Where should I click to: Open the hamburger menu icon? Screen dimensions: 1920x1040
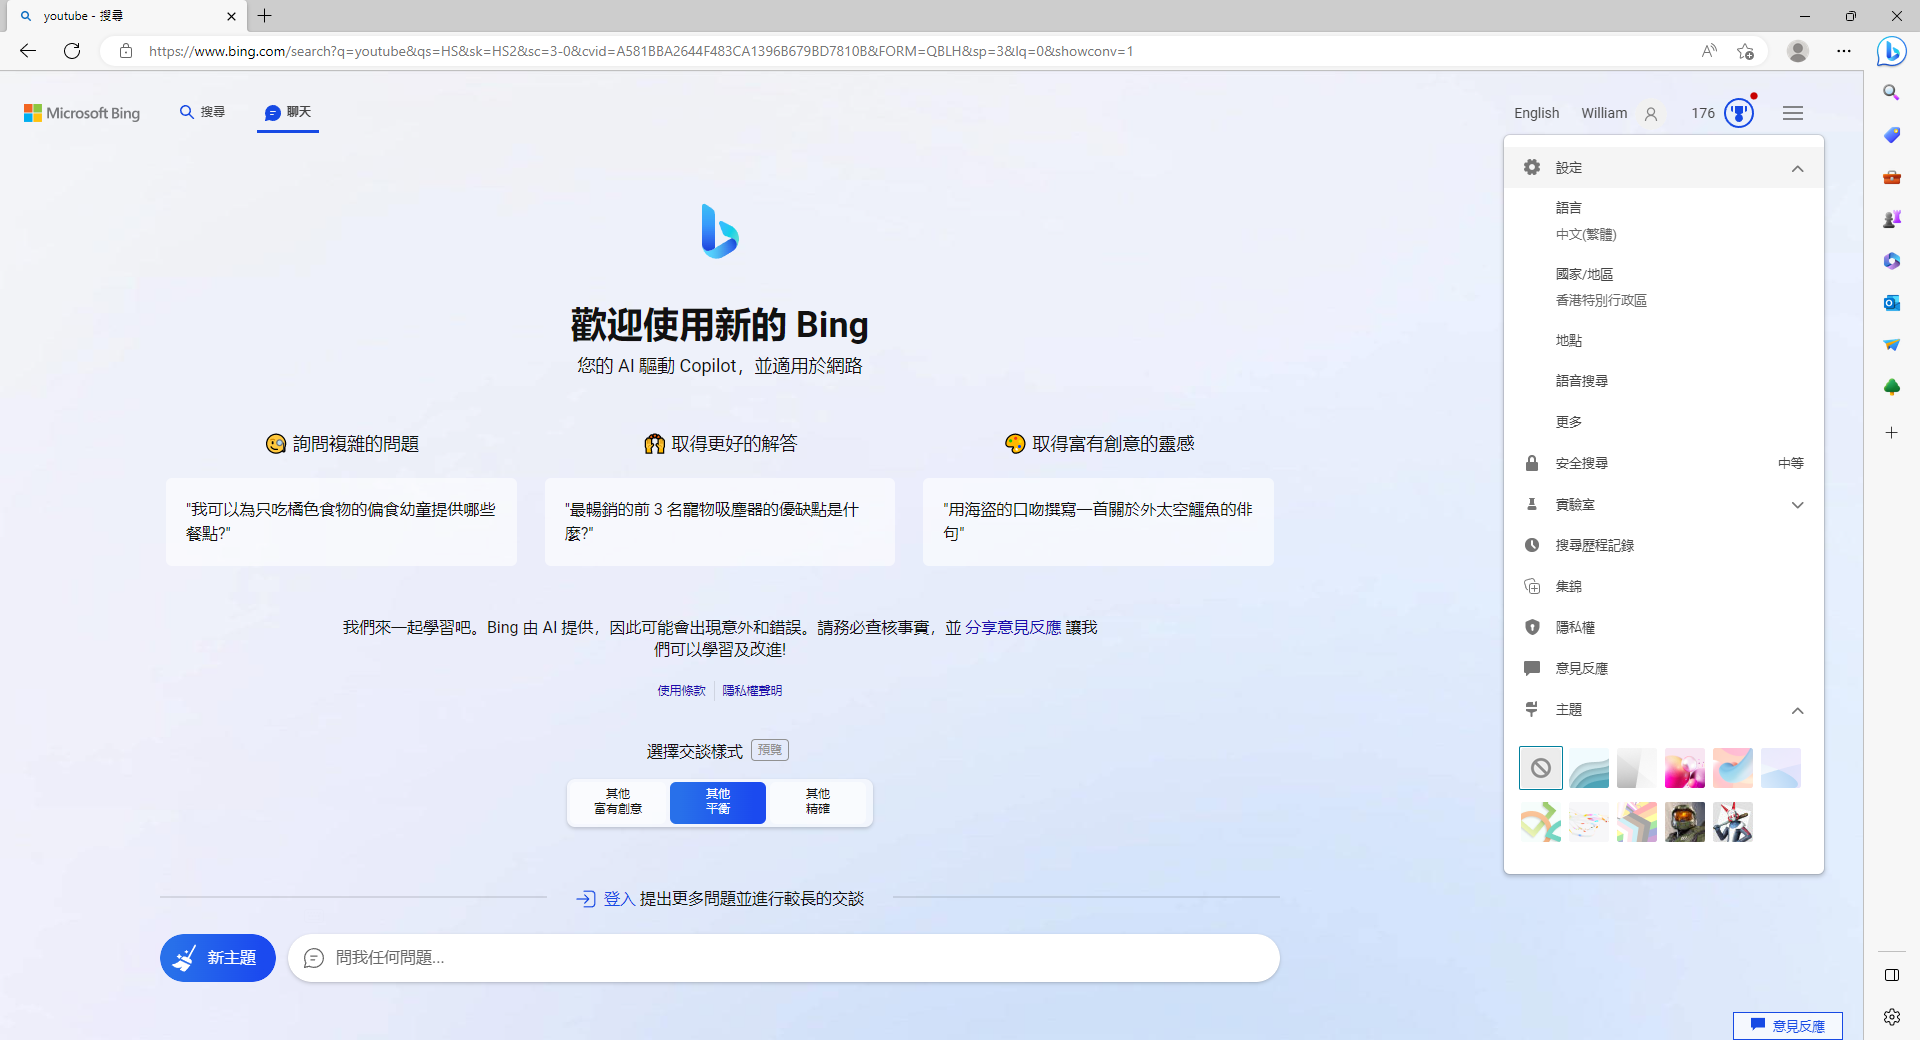(x=1793, y=113)
